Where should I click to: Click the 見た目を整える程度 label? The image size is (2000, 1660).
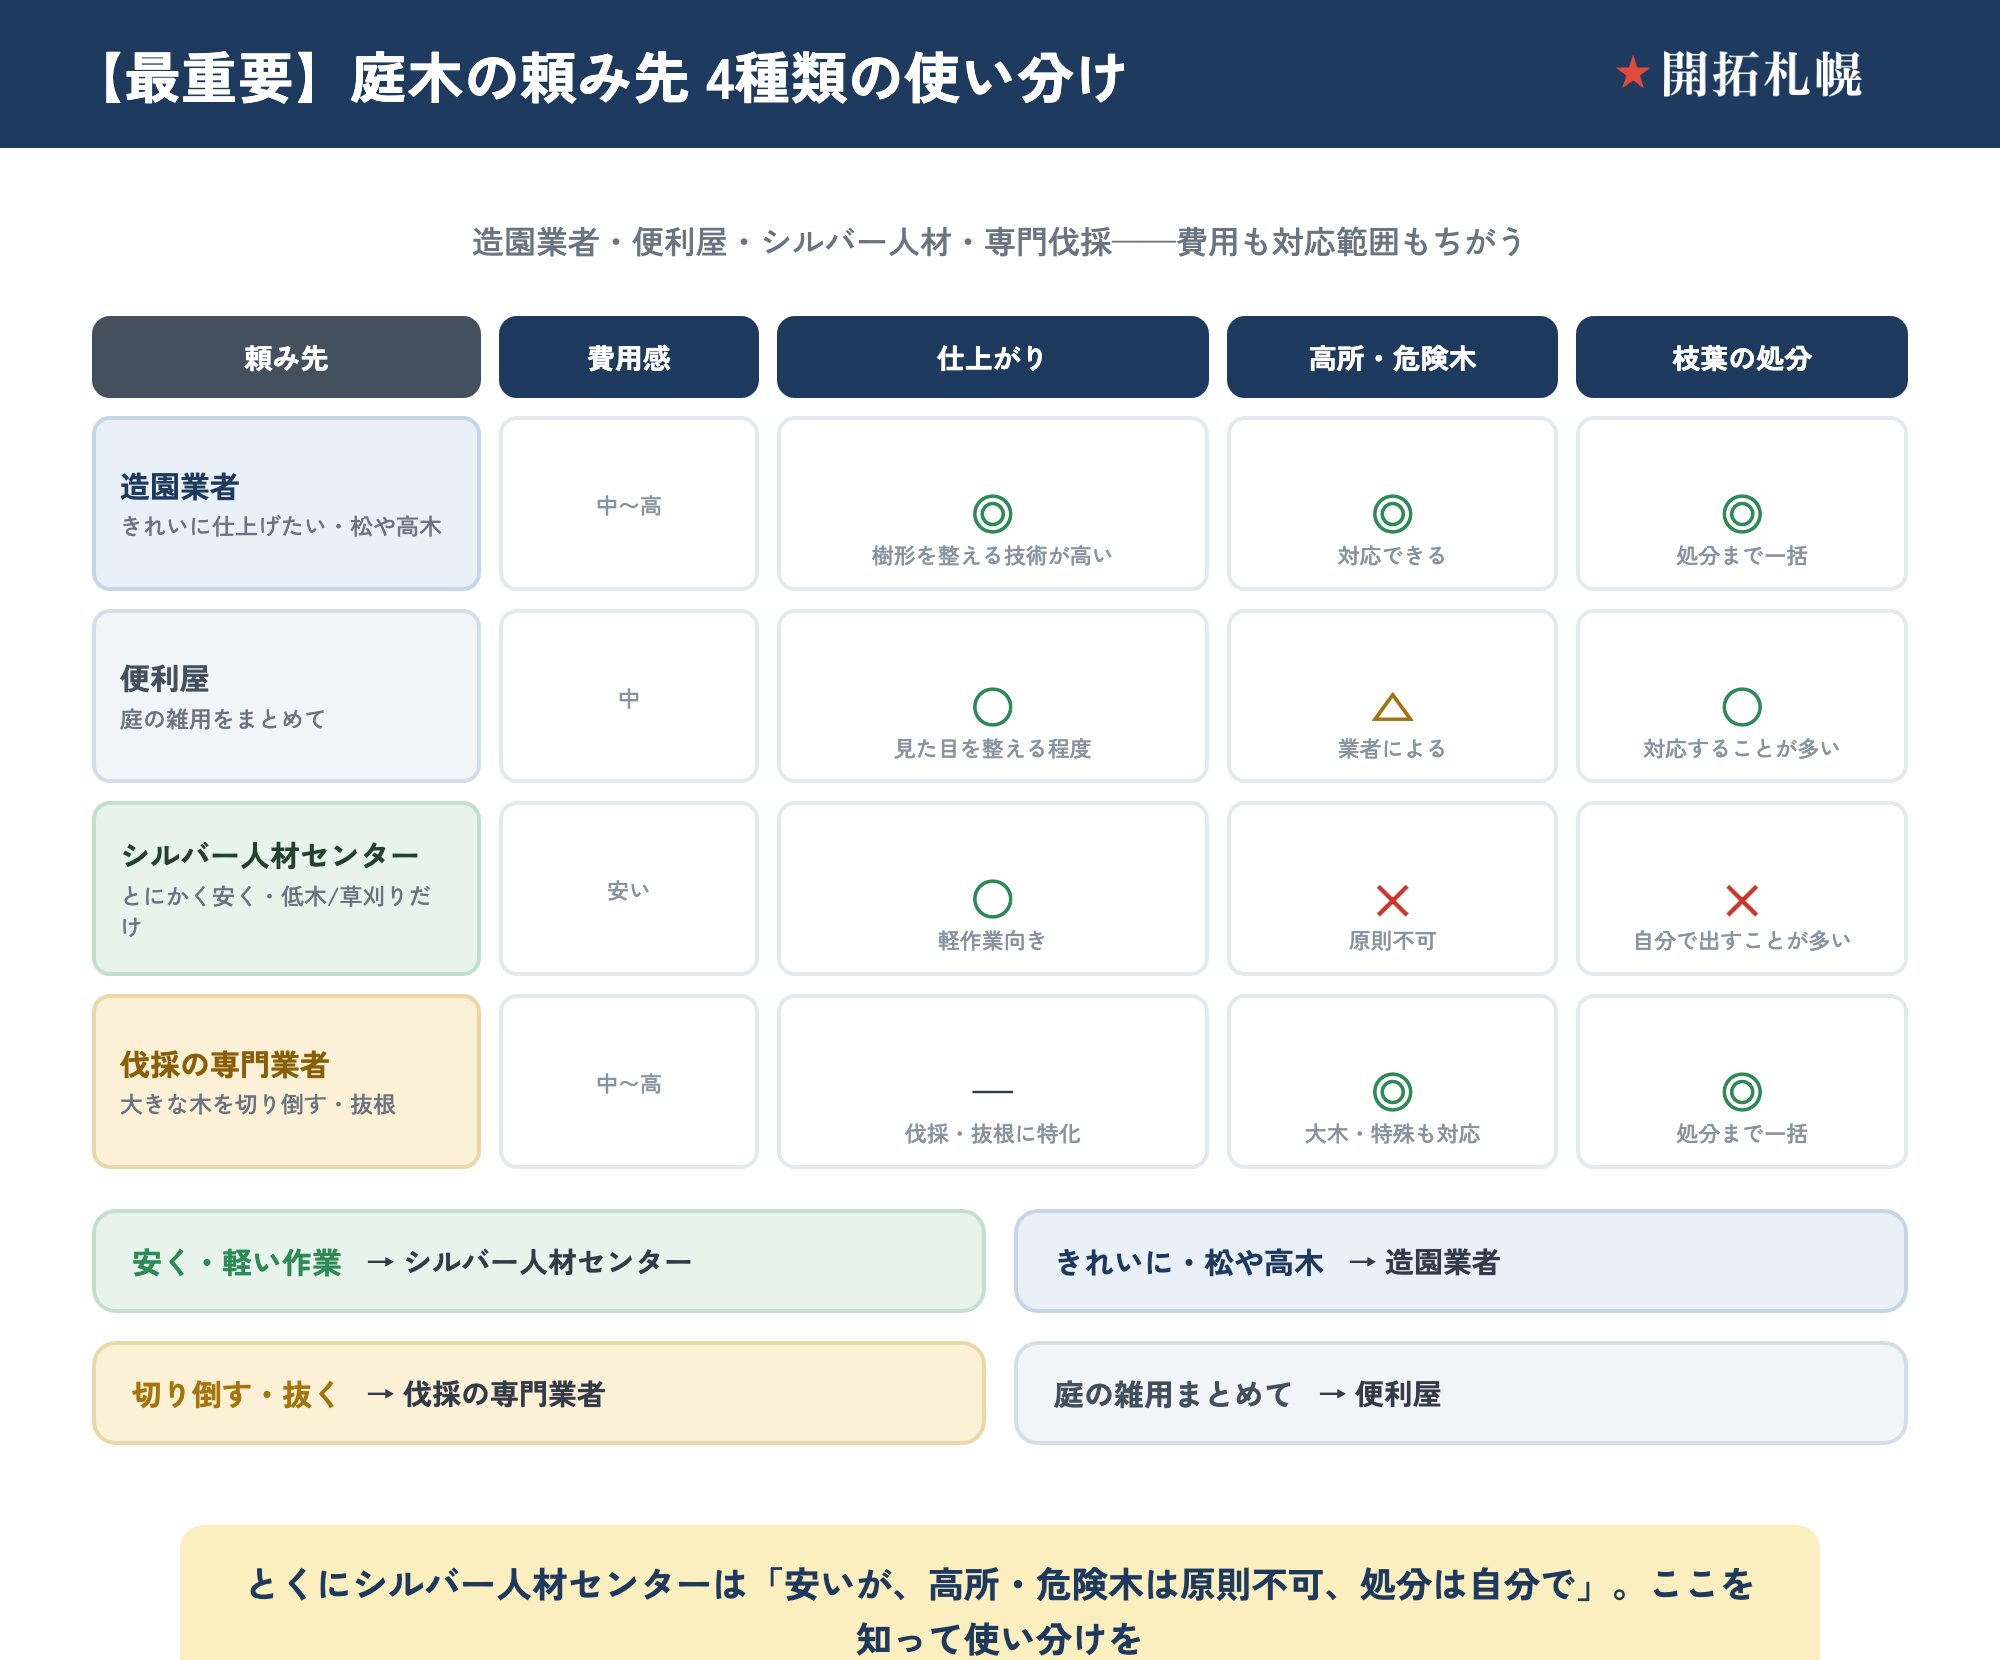[992, 748]
